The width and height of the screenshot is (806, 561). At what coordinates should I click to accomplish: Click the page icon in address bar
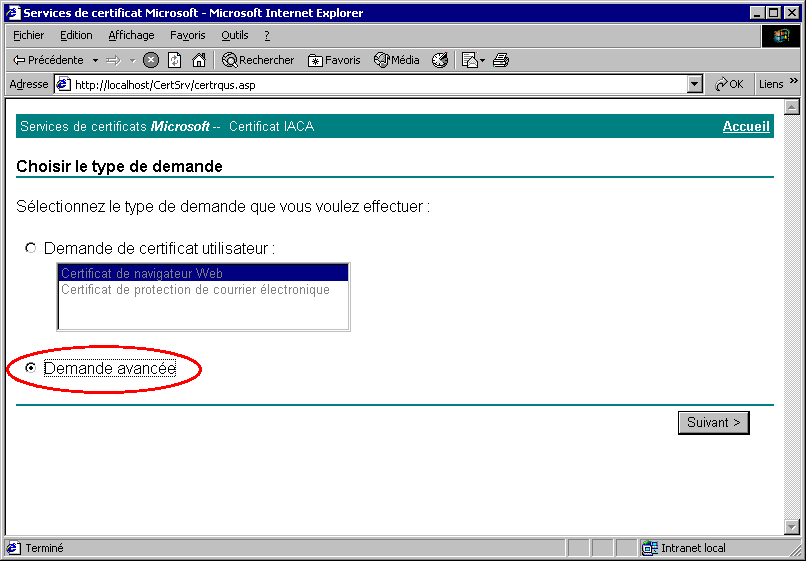(63, 84)
